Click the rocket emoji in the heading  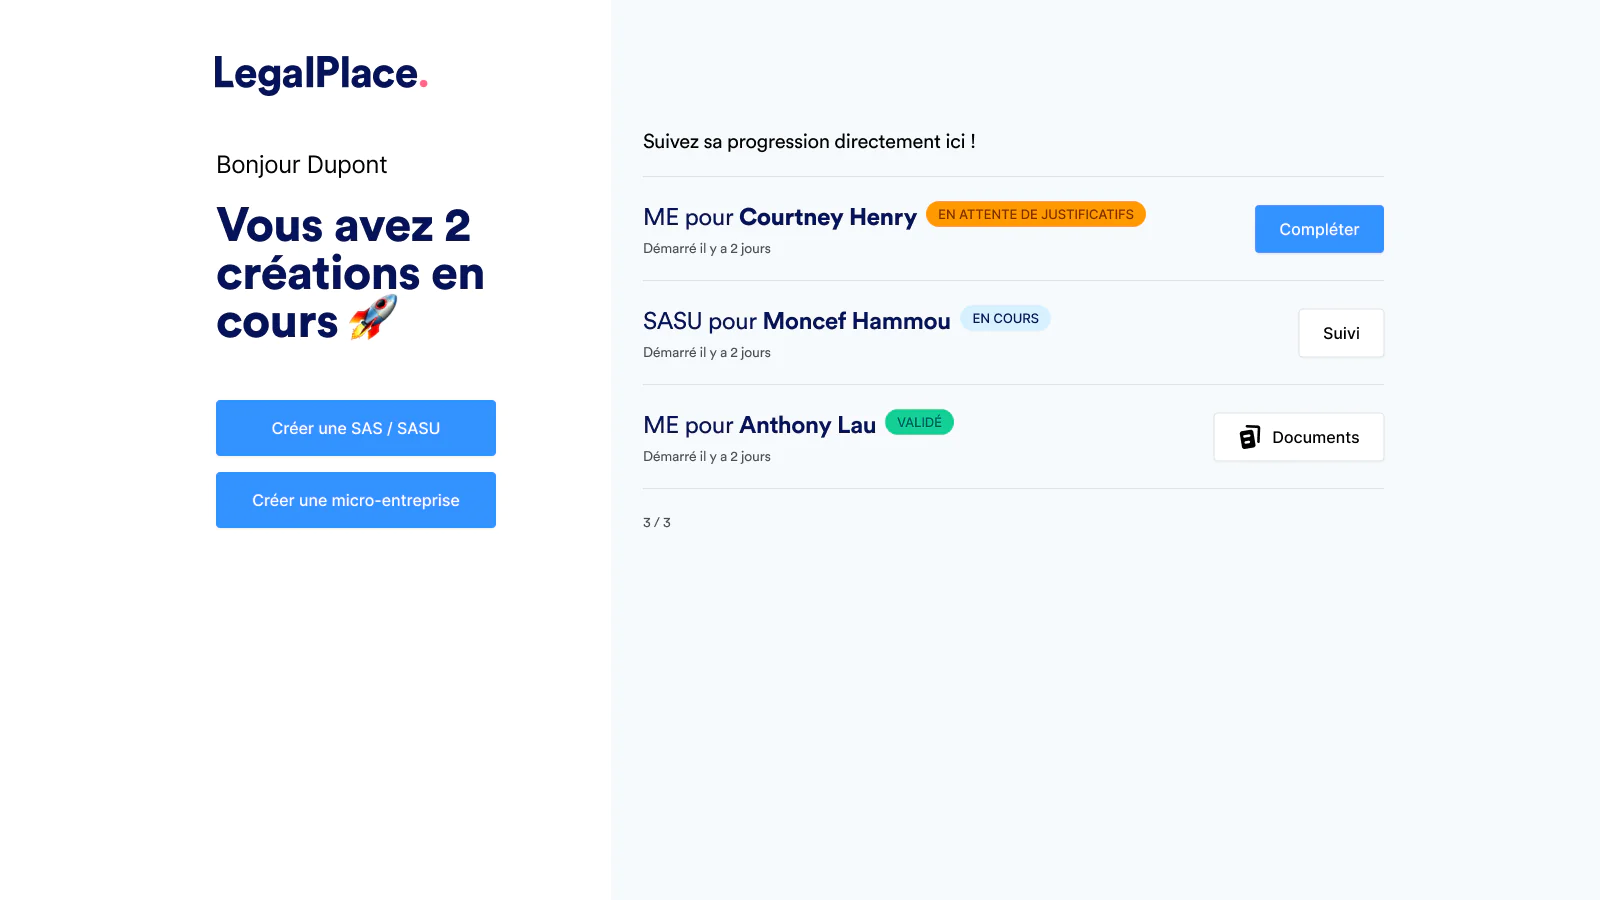[373, 318]
